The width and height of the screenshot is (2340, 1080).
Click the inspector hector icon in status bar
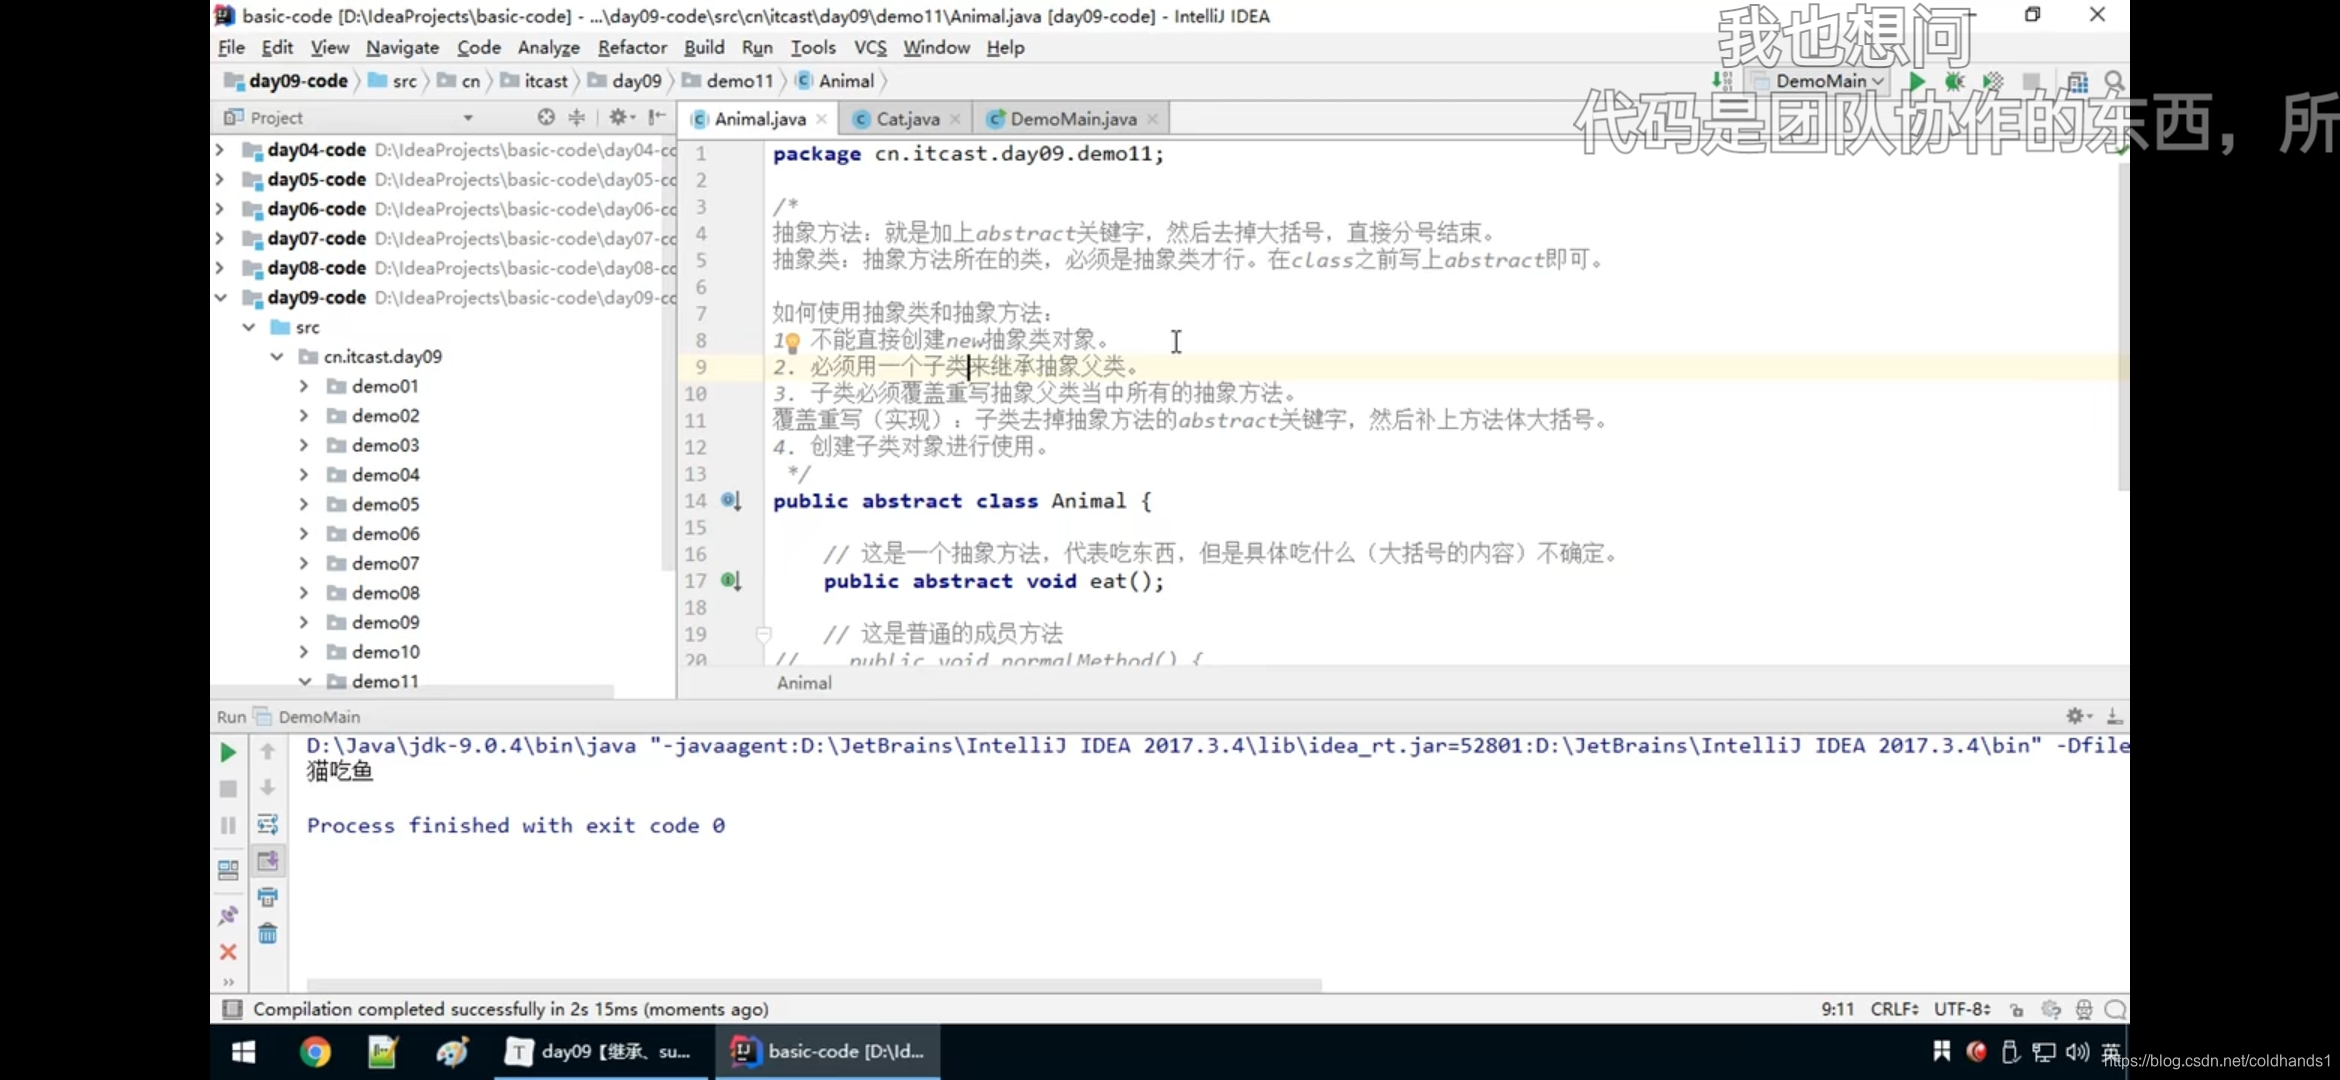2084,1010
